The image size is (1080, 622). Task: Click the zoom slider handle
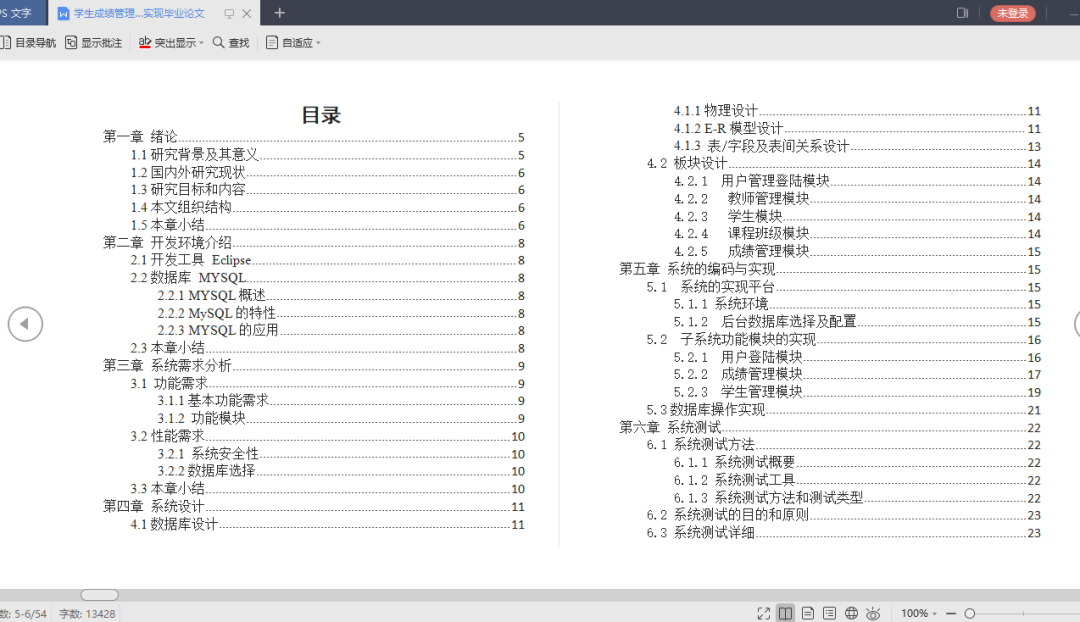click(x=970, y=613)
